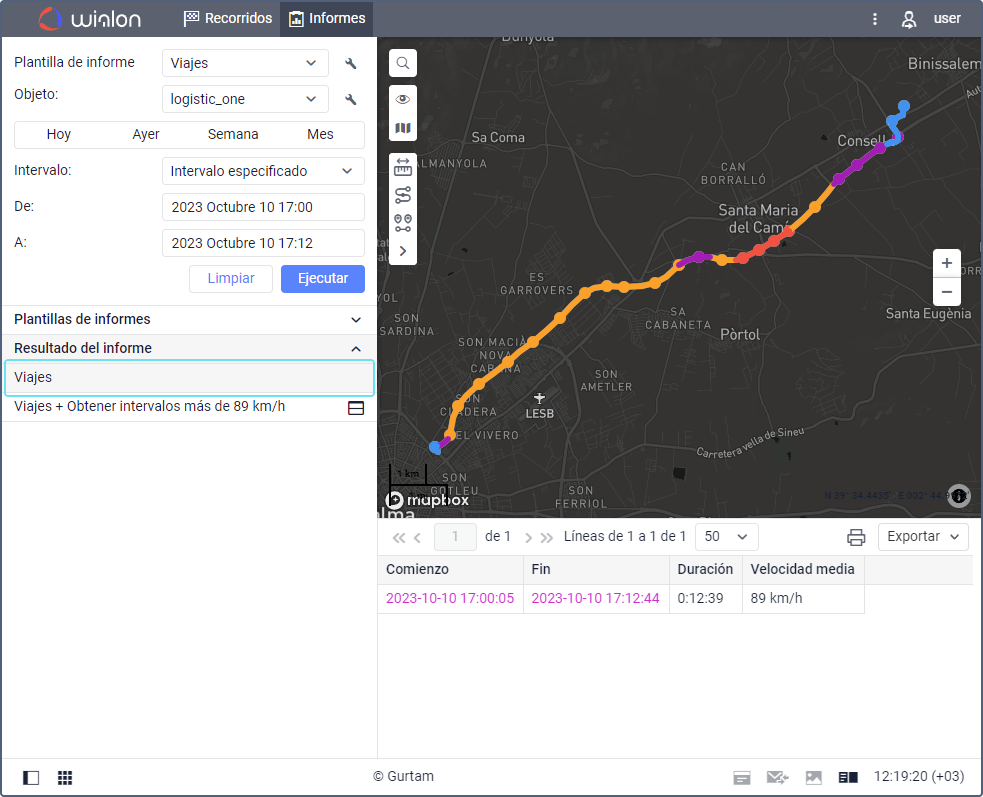Image resolution: width=983 pixels, height=797 pixels.
Task: Select the Semana interval tab
Action: (233, 134)
